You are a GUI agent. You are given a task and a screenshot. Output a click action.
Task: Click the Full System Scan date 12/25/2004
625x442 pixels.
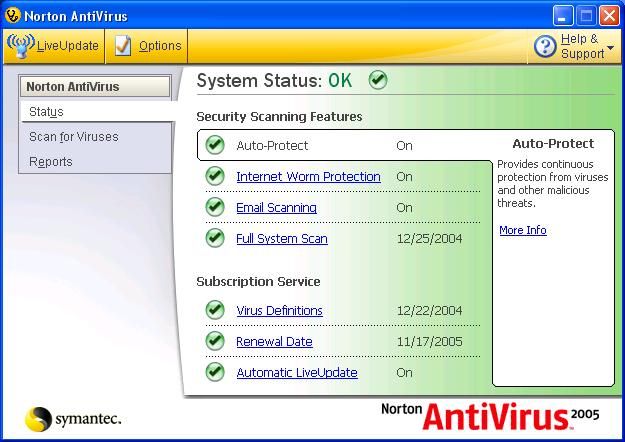point(430,239)
